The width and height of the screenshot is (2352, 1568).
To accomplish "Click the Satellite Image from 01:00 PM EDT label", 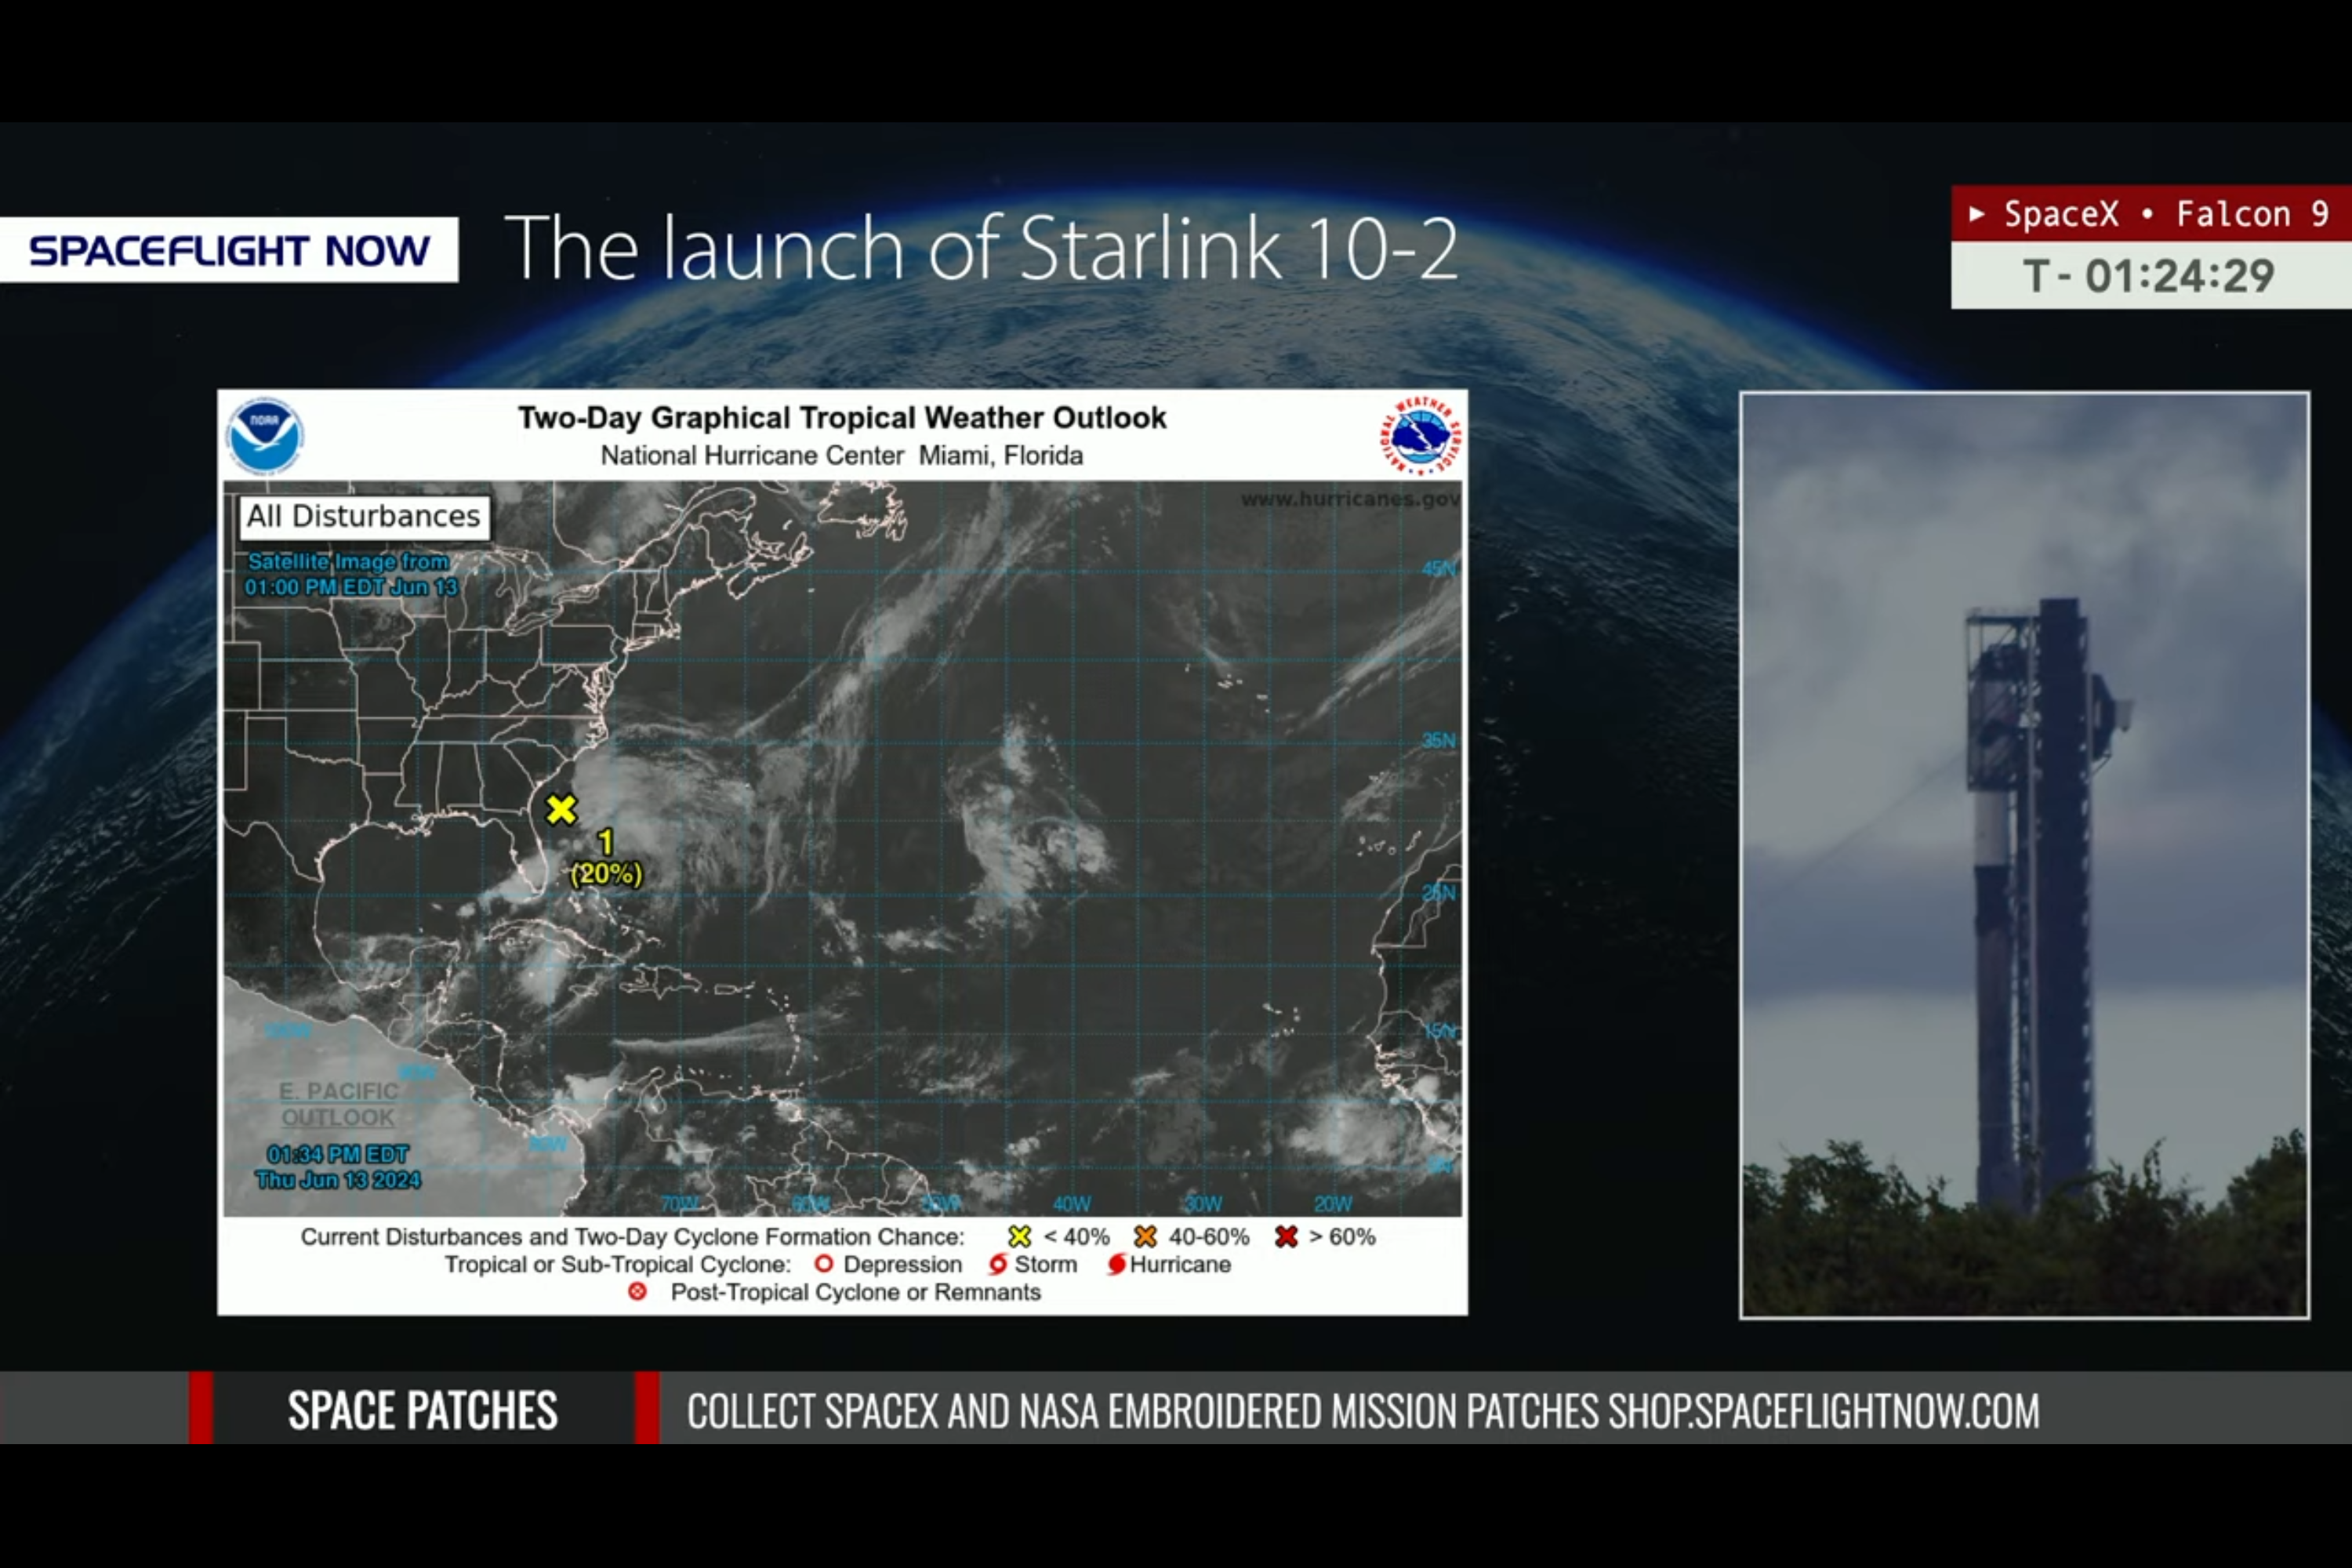I will [x=350, y=575].
